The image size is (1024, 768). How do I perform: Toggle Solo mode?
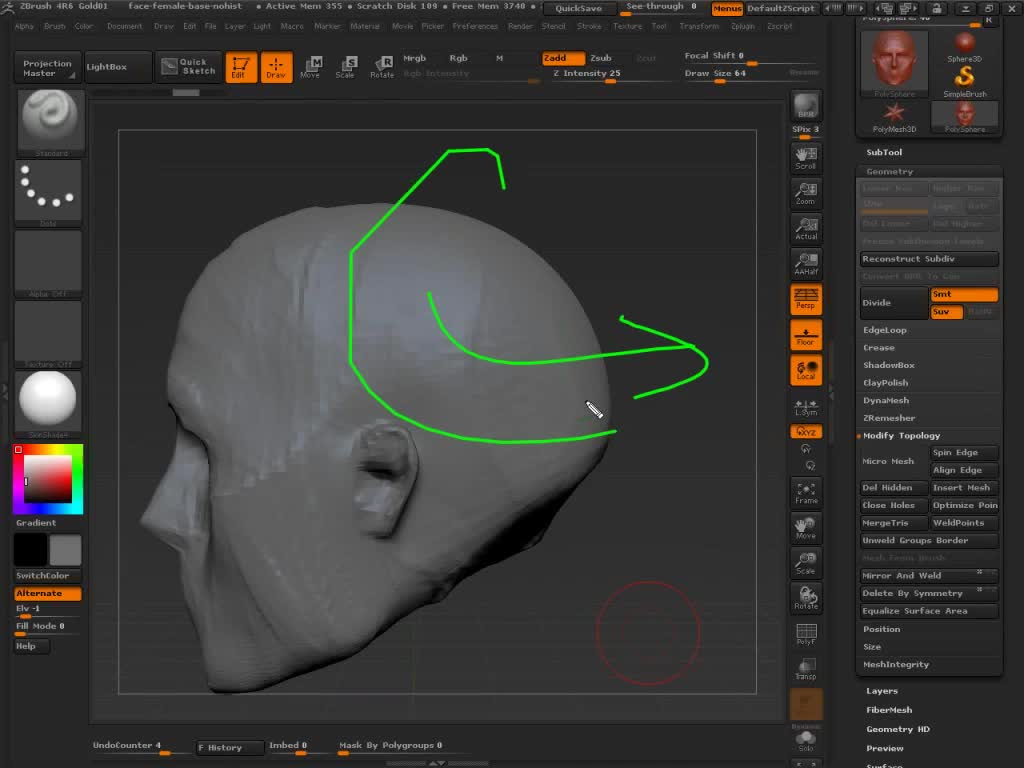pos(806,741)
